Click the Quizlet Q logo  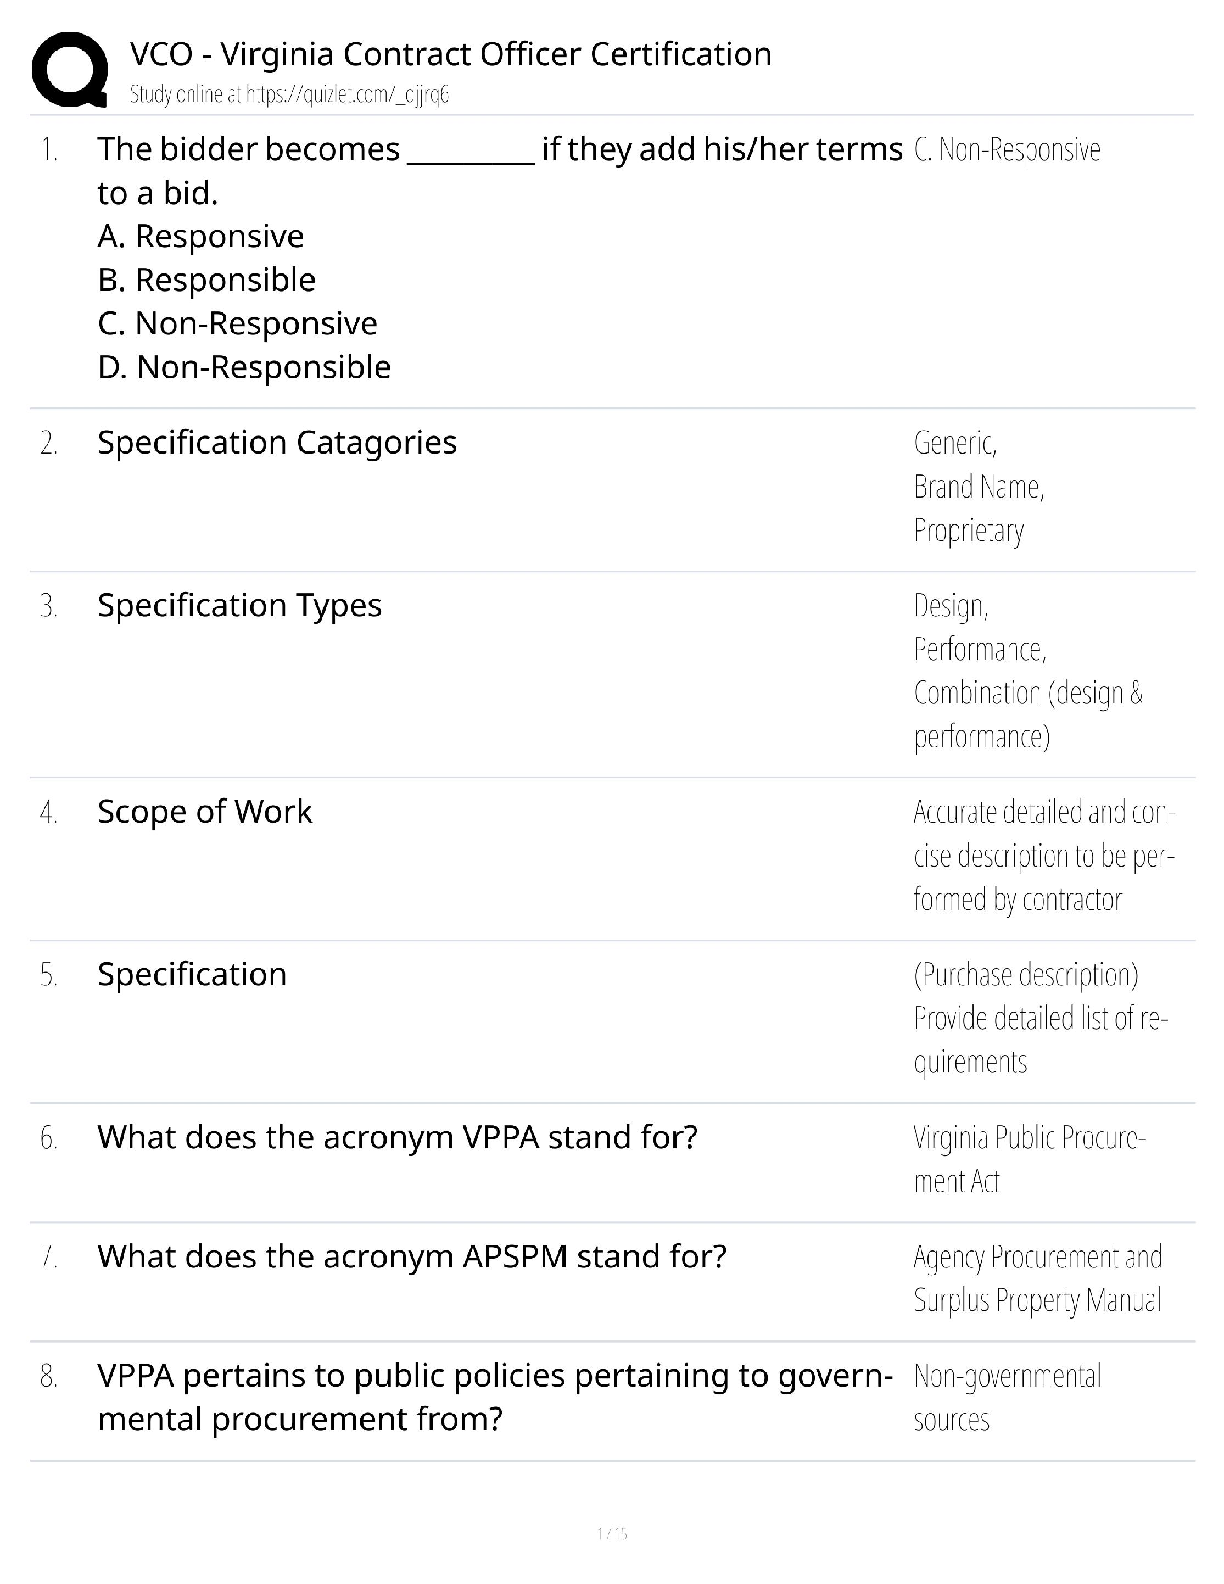pyautogui.click(x=70, y=68)
